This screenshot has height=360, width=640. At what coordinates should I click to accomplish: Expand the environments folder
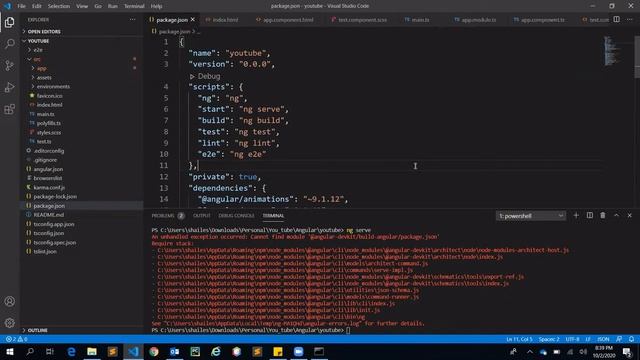53,87
